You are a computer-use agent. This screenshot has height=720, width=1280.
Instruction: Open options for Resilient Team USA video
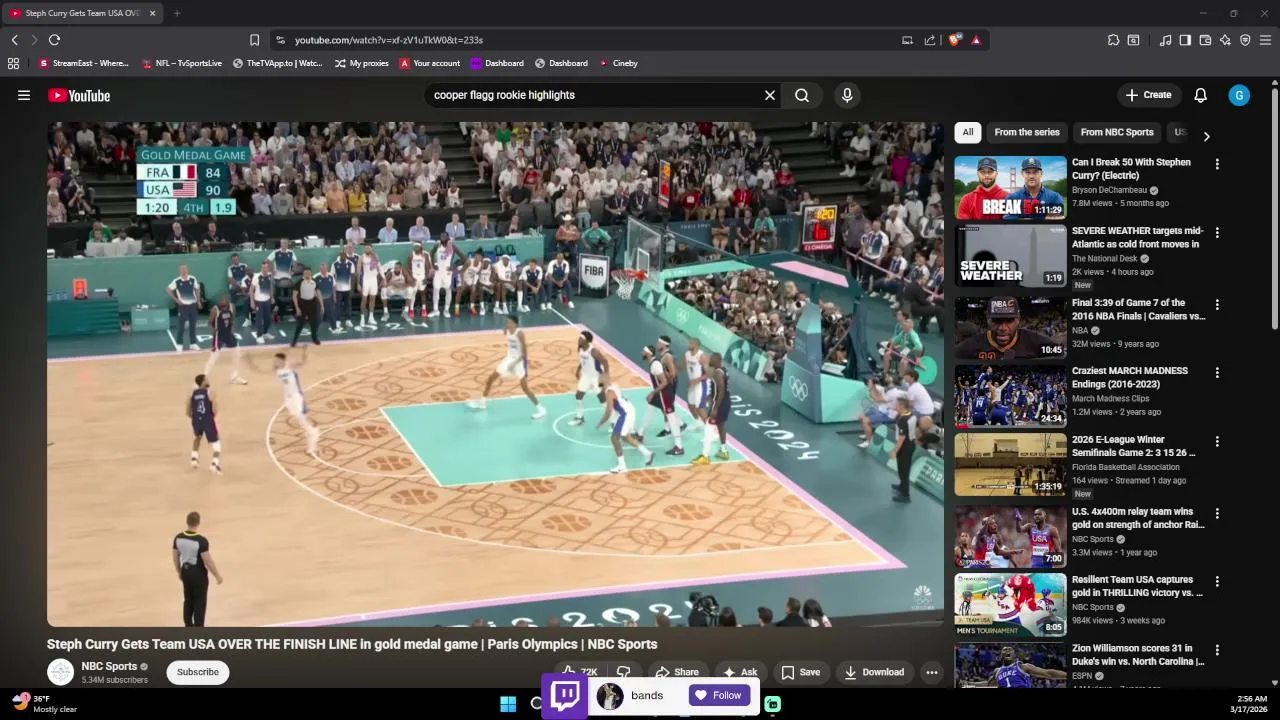(1217, 581)
